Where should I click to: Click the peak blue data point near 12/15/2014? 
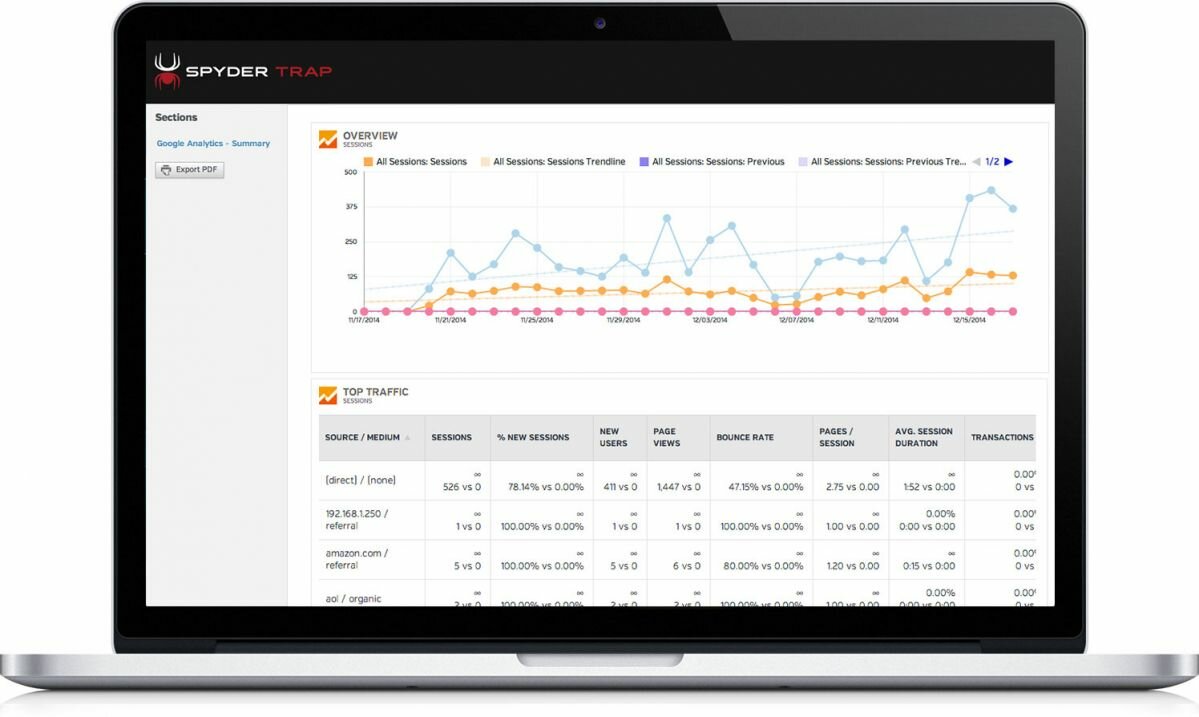point(991,190)
